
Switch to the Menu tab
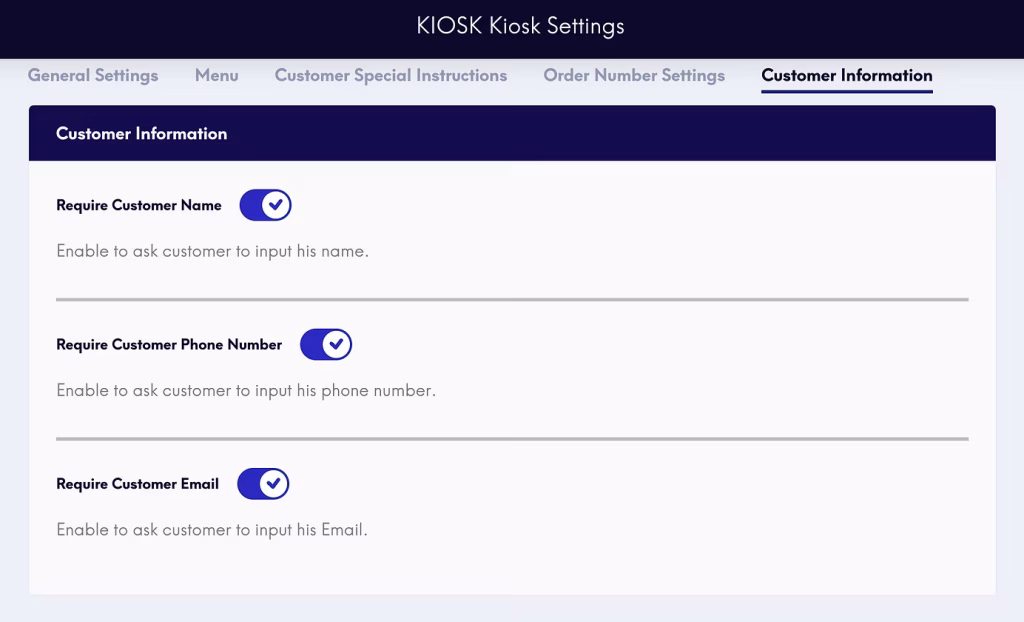click(x=216, y=76)
